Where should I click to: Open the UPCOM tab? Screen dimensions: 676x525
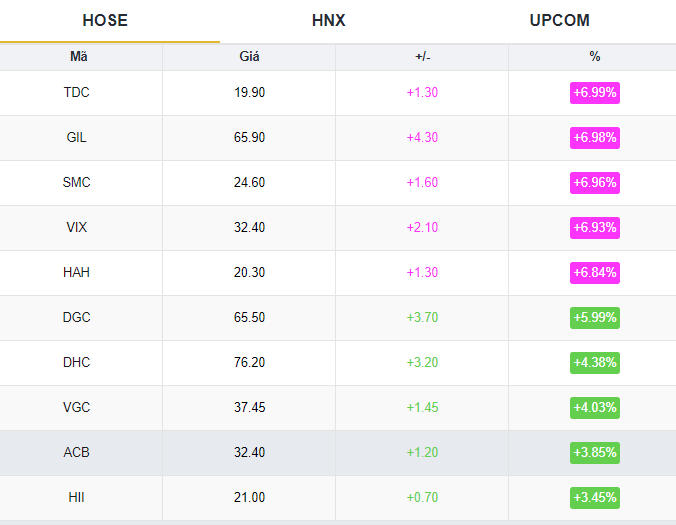coord(559,21)
